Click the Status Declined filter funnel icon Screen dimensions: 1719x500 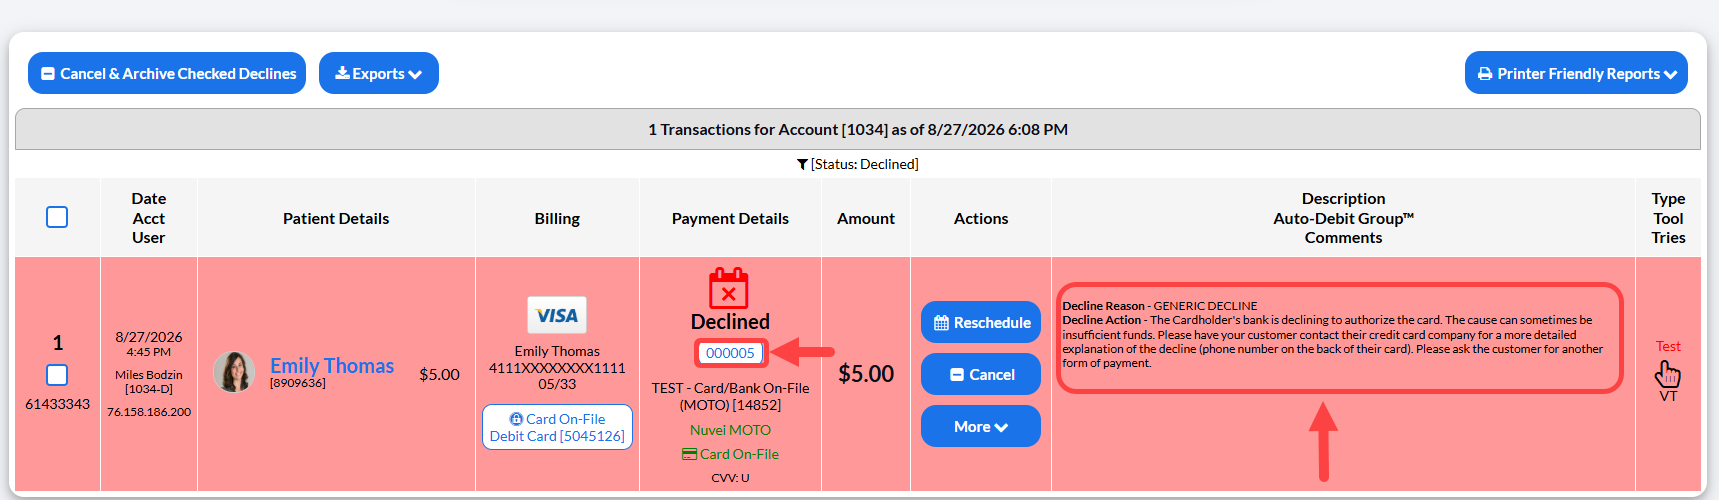802,164
